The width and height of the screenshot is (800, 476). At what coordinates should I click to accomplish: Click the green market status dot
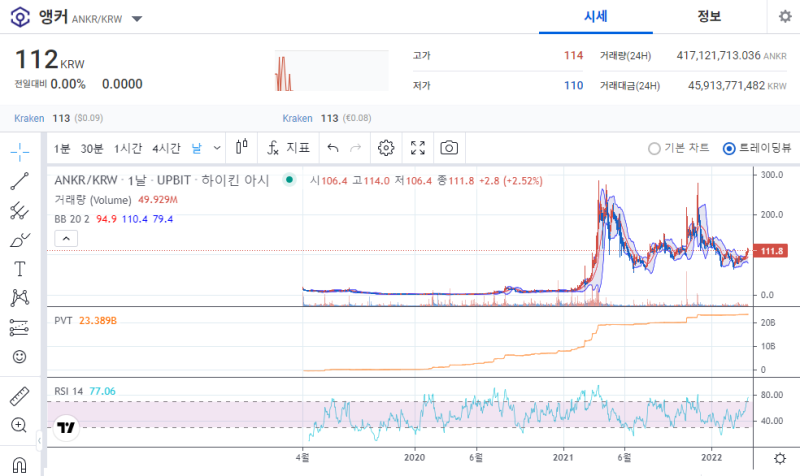pos(289,180)
